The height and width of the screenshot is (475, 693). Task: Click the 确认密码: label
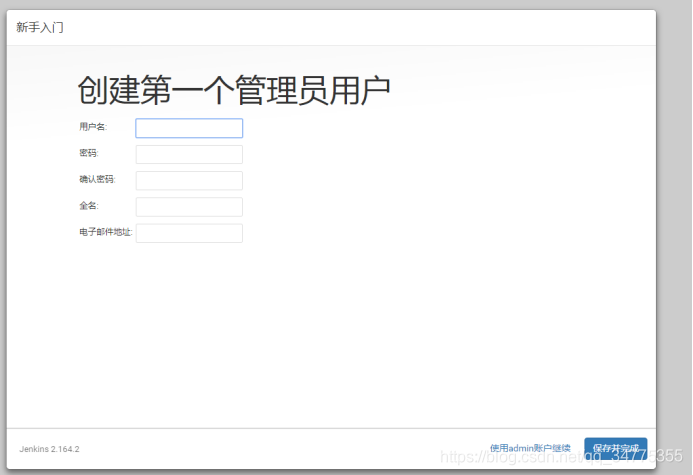point(97,179)
